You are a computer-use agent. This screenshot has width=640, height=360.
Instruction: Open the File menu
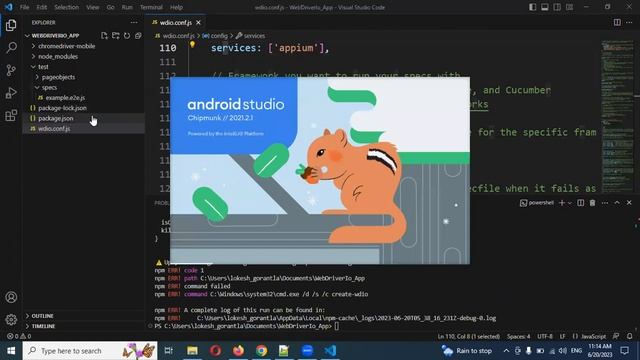click(x=24, y=7)
